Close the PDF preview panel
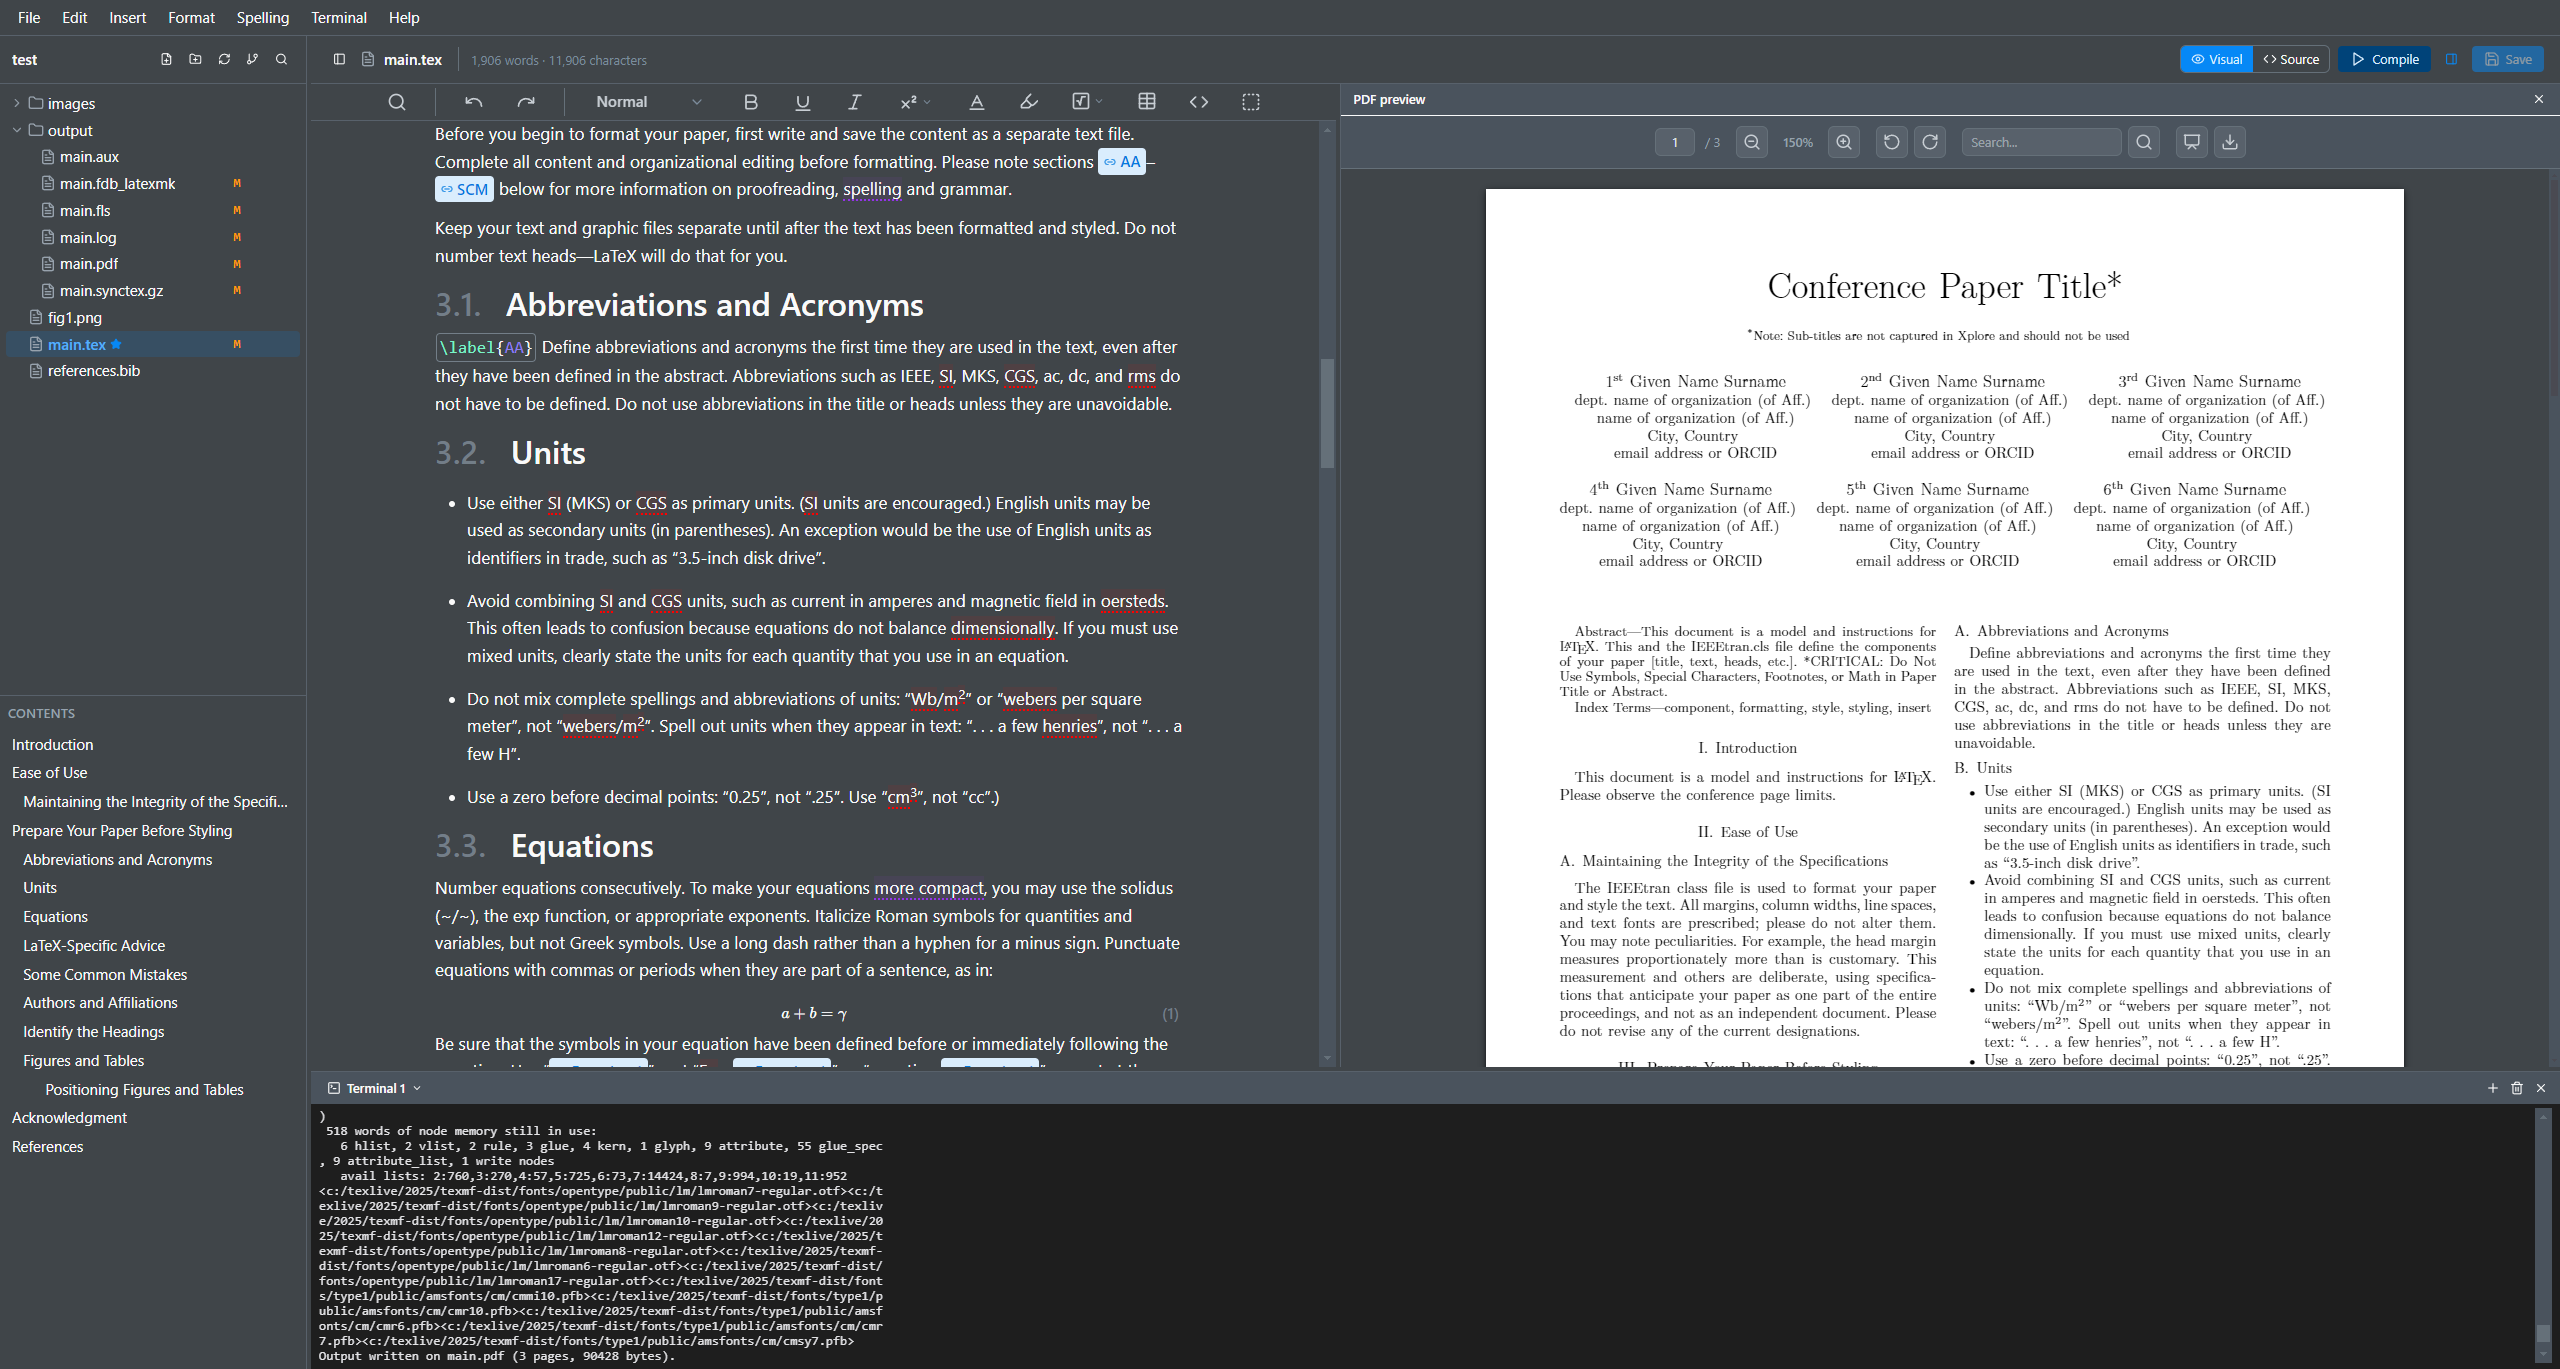 [2538, 99]
